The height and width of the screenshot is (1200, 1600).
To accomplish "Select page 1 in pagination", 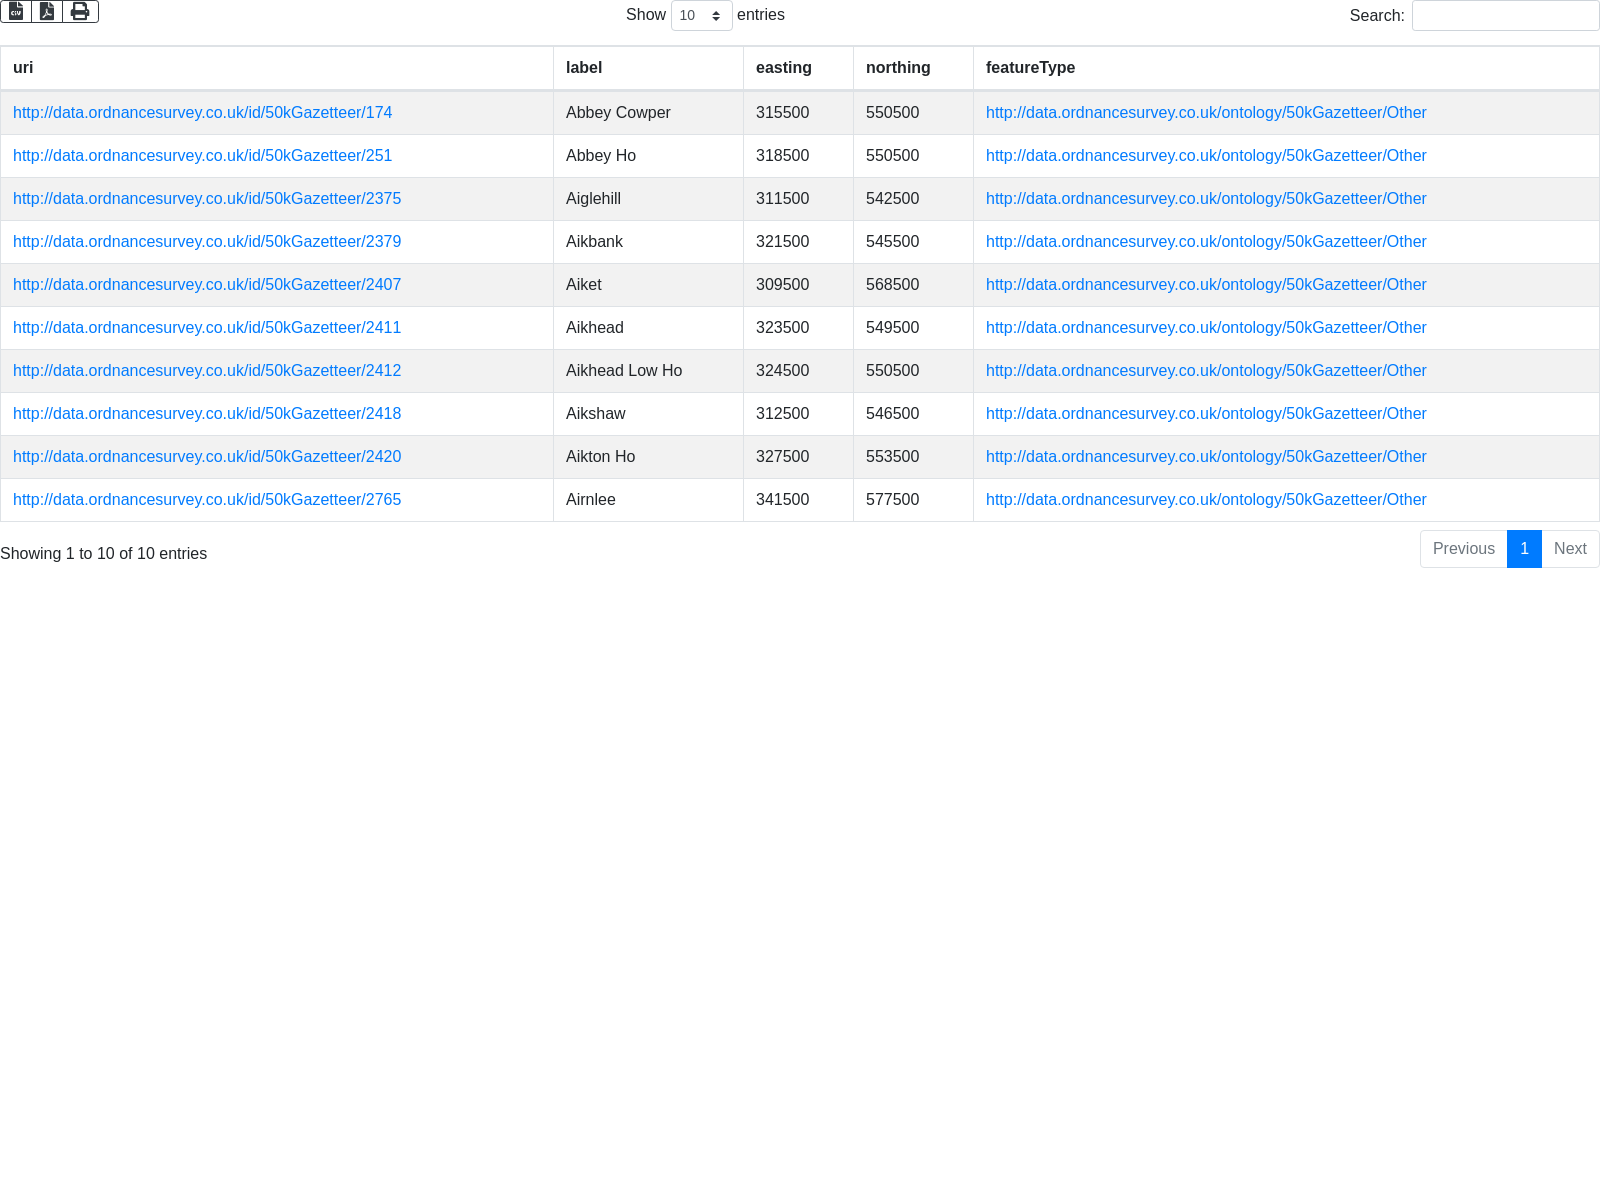I will (1524, 549).
